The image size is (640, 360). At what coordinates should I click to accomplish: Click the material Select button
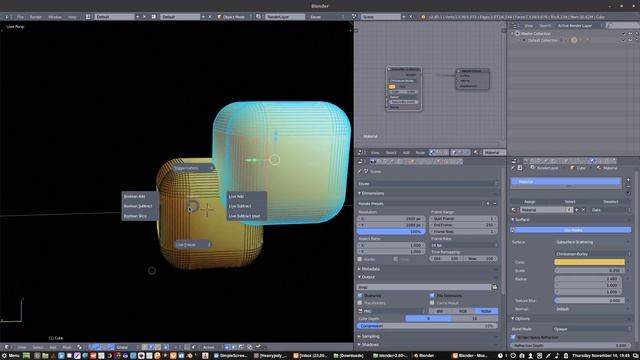570,202
